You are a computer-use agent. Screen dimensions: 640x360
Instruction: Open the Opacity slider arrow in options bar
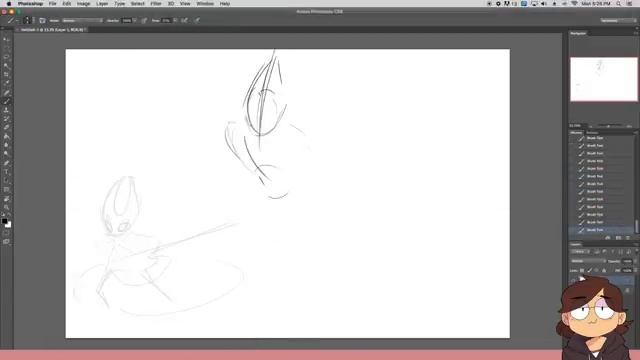coord(135,20)
